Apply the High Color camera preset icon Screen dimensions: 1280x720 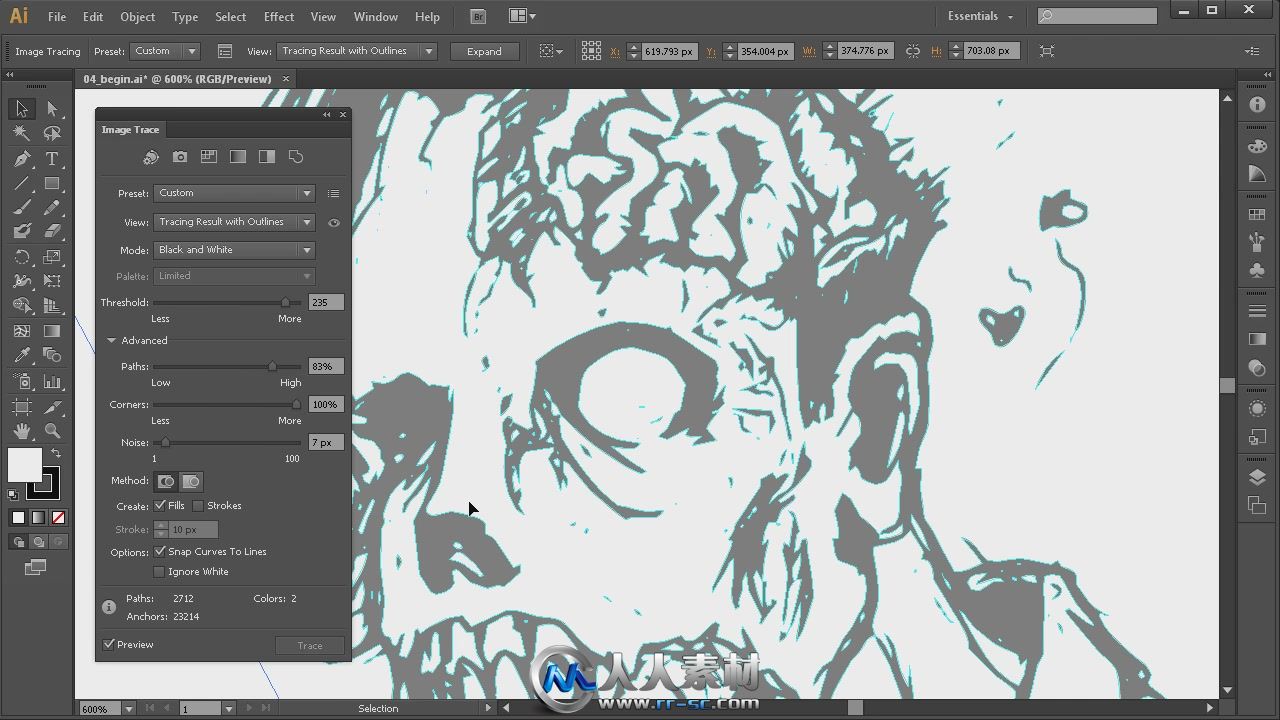(x=180, y=157)
